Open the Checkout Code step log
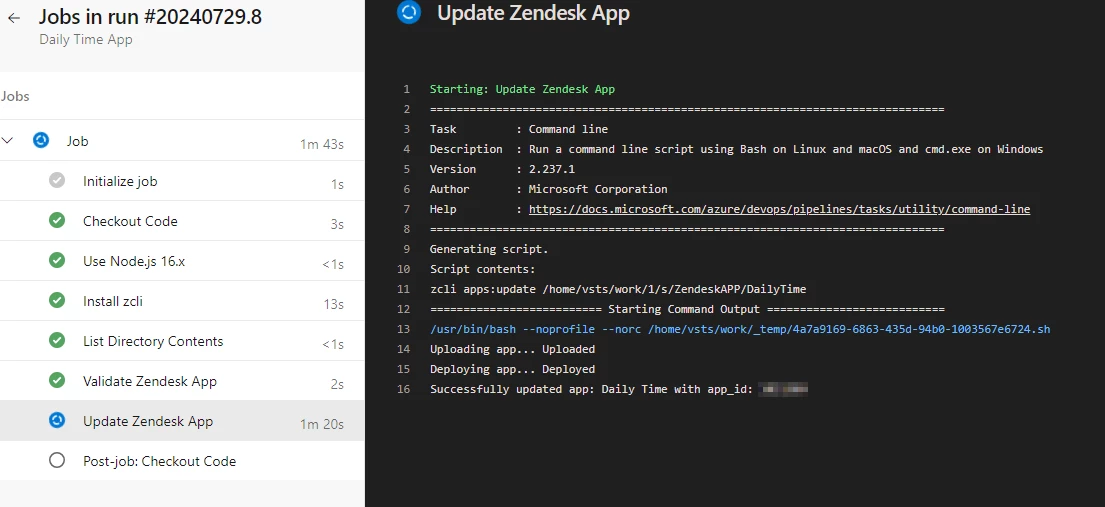The width and height of the screenshot is (1105, 507). click(182, 221)
